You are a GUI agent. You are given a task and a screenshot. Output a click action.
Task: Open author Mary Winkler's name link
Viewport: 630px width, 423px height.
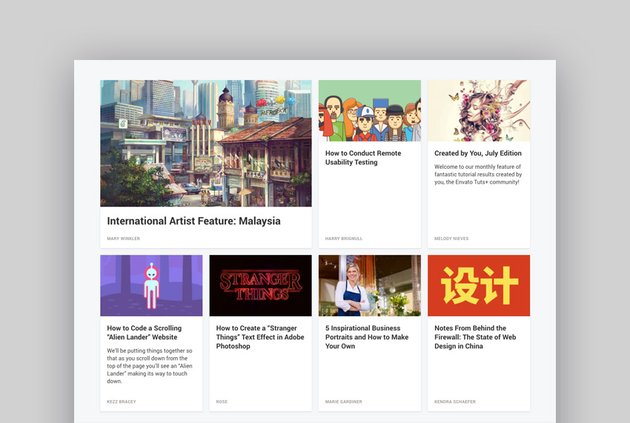[123, 239]
